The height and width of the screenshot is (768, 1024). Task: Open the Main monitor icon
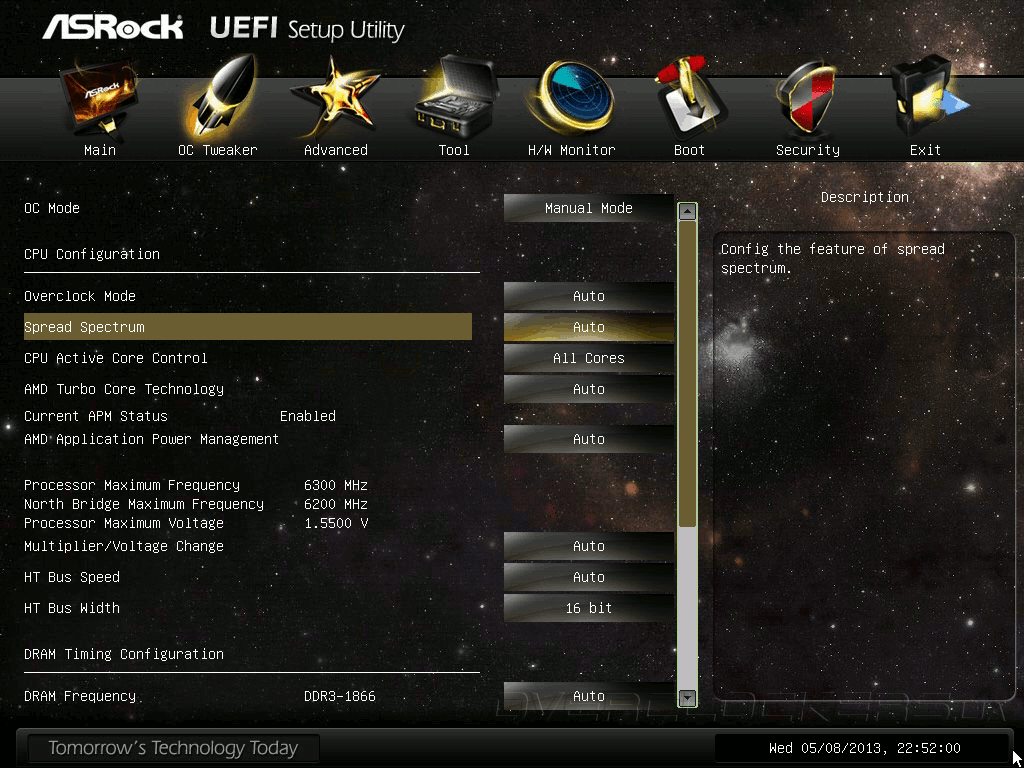pos(100,98)
